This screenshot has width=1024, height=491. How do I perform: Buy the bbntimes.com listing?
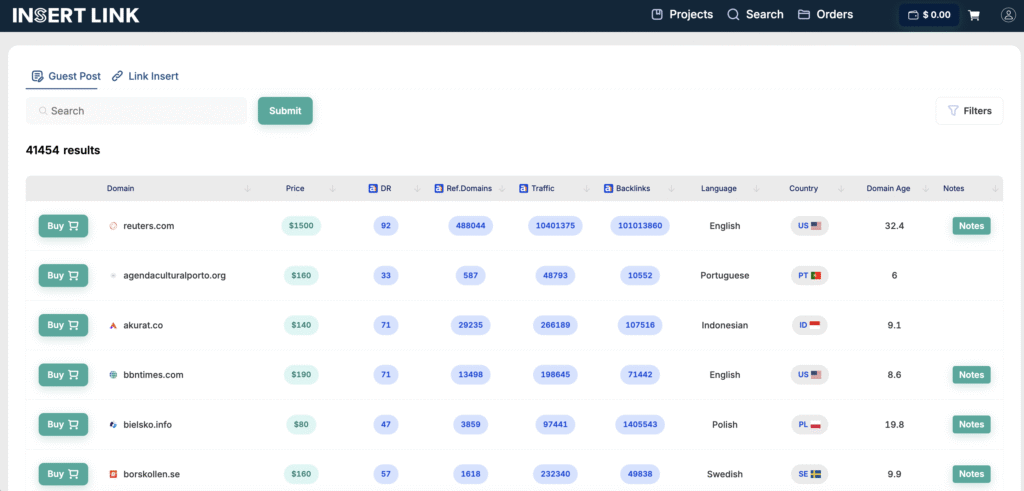coord(63,375)
